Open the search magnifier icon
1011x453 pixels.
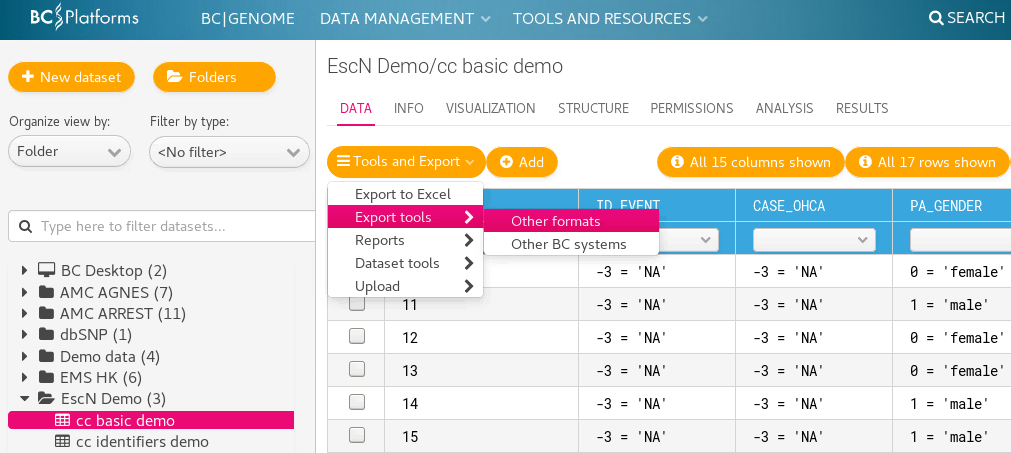coord(936,18)
